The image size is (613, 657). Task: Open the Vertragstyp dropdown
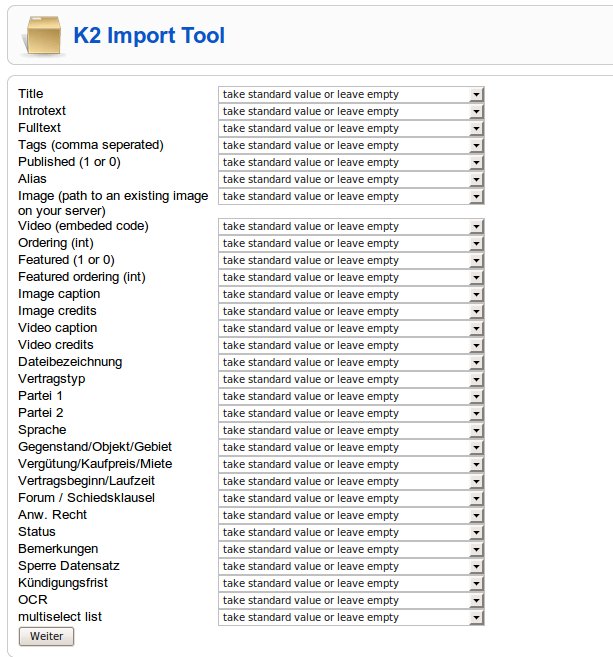click(351, 379)
